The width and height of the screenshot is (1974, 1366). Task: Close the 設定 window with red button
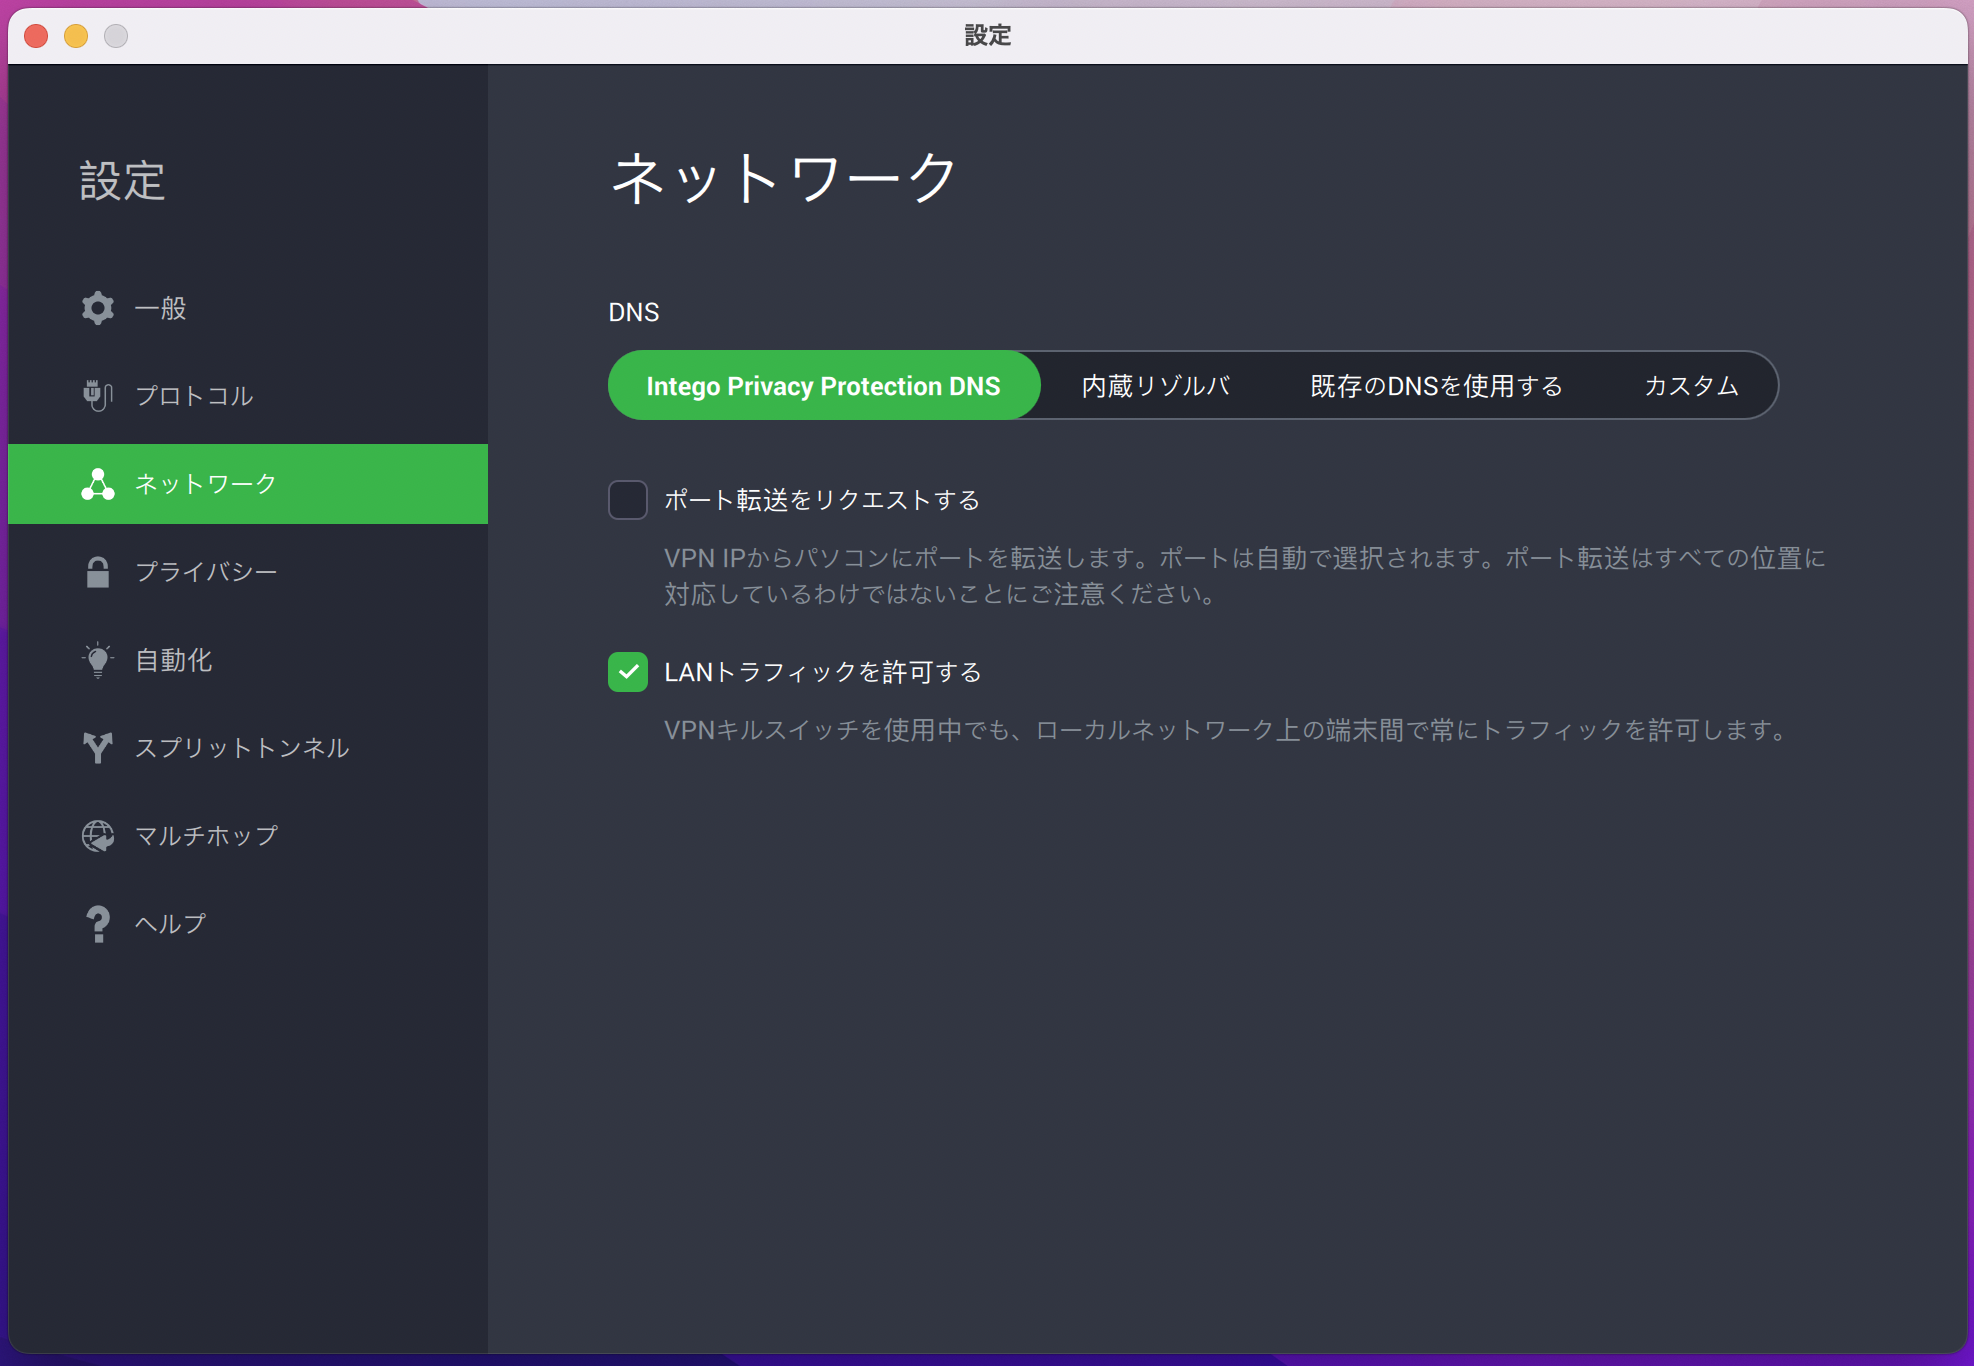coord(37,36)
